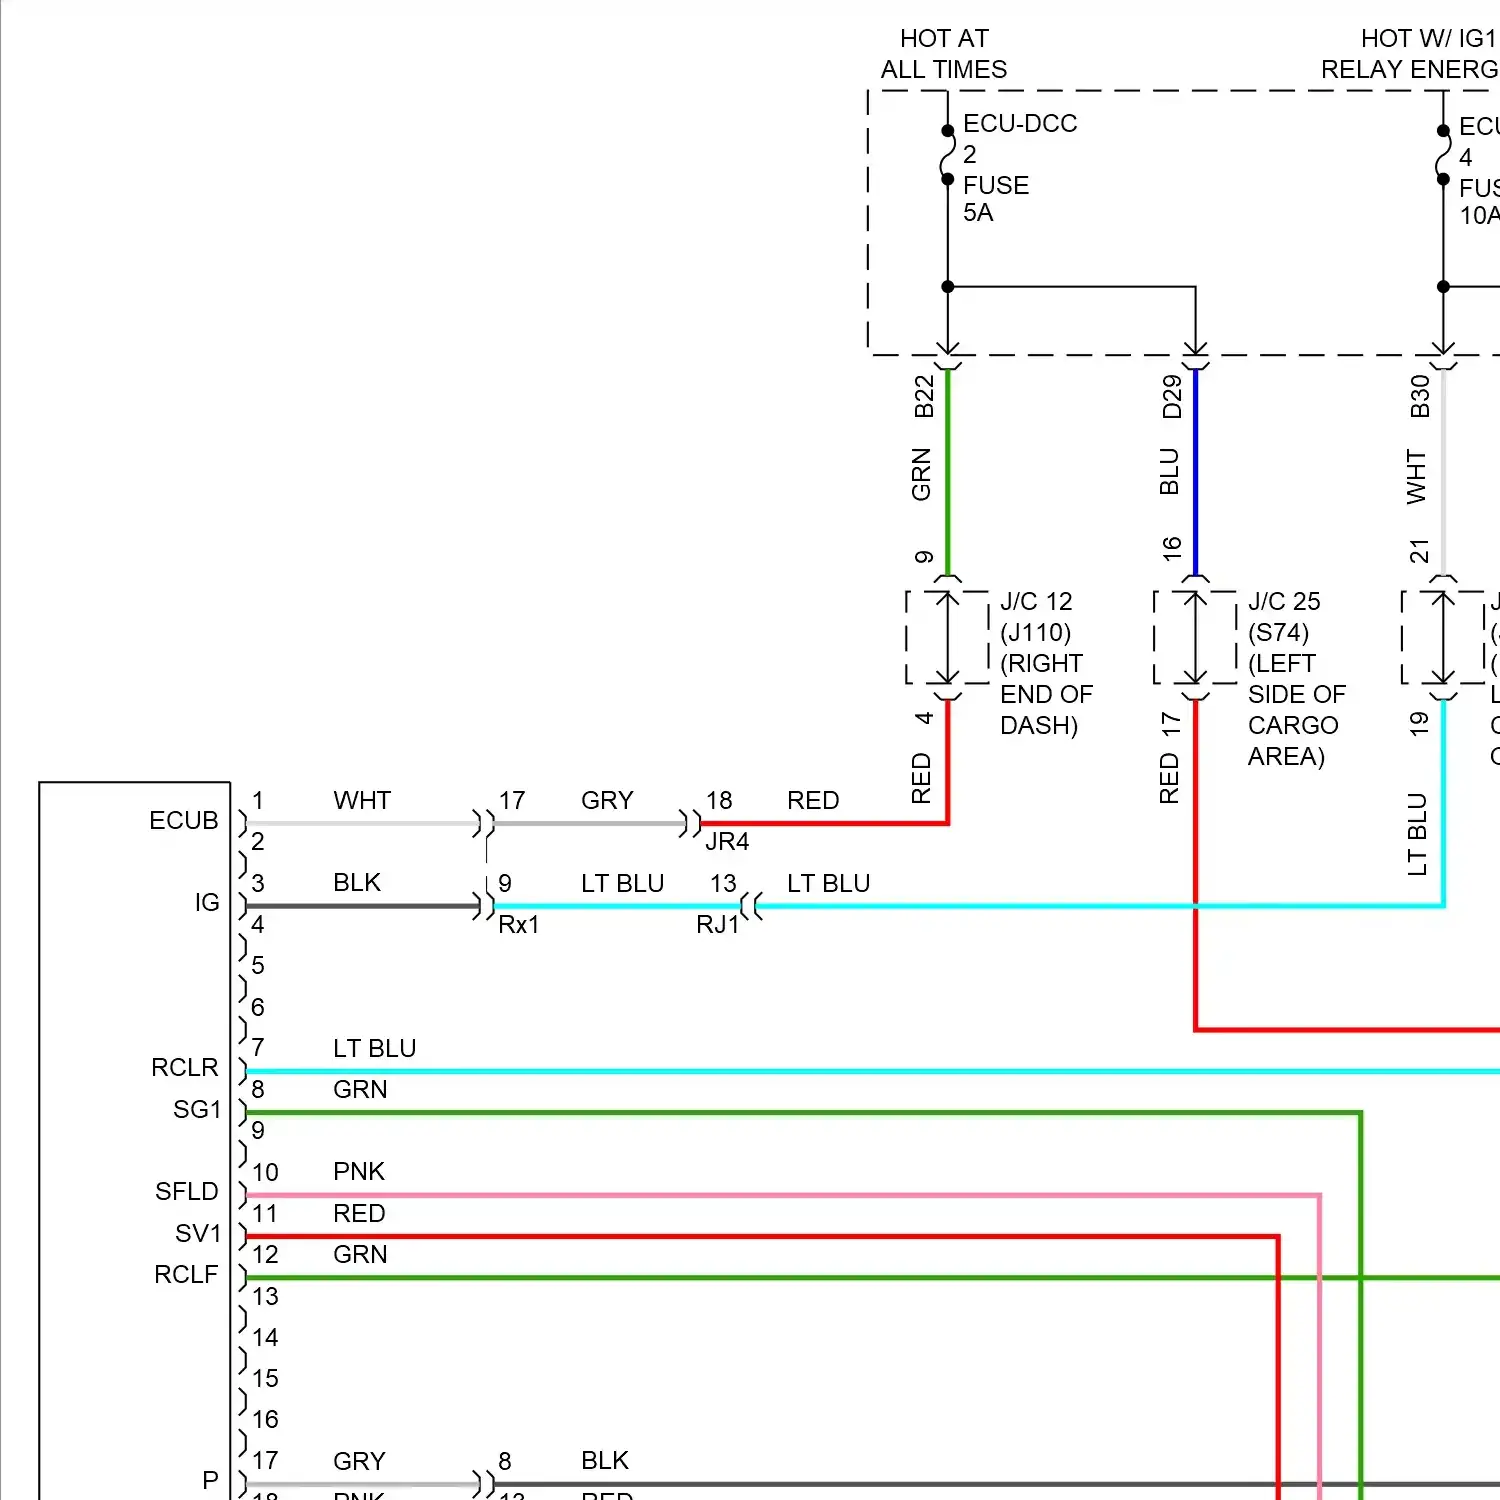Click the (S74) connector code
Image resolution: width=1500 pixels, height=1500 pixels.
[1278, 632]
